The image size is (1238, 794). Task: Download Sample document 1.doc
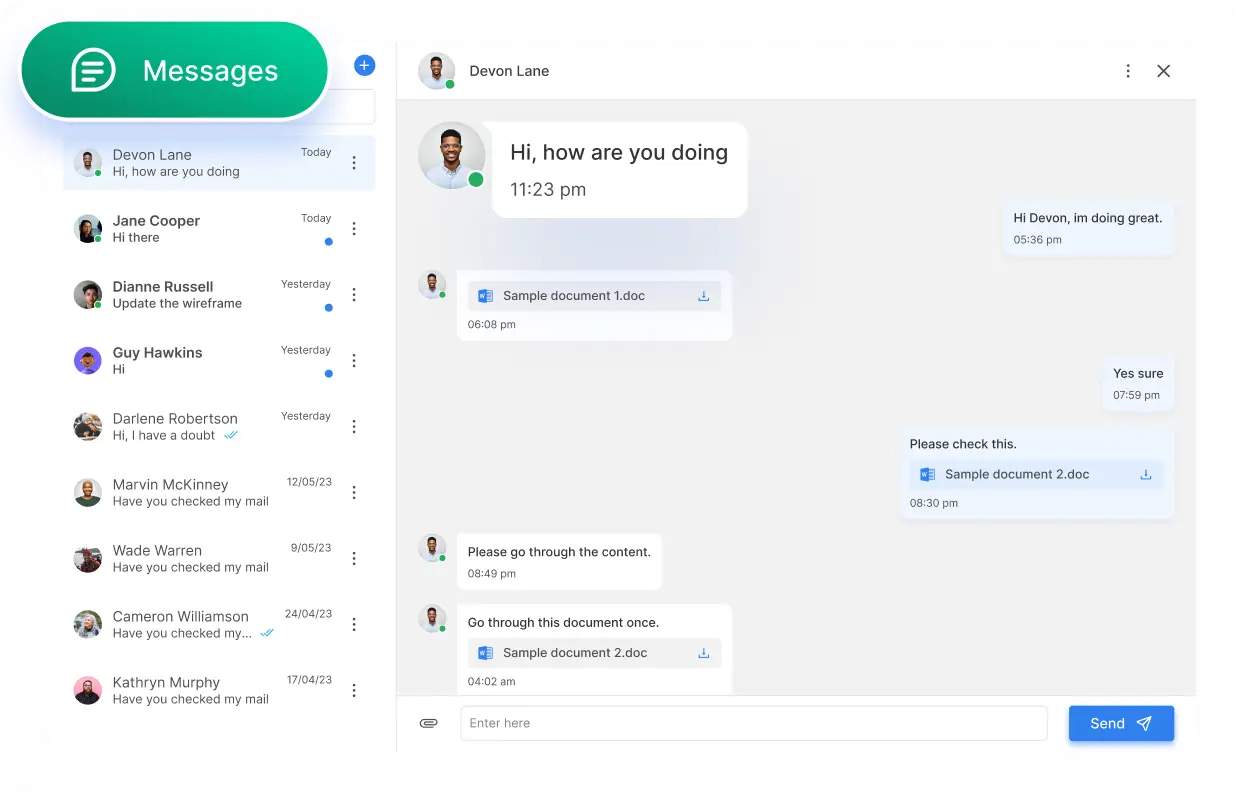pyautogui.click(x=703, y=296)
